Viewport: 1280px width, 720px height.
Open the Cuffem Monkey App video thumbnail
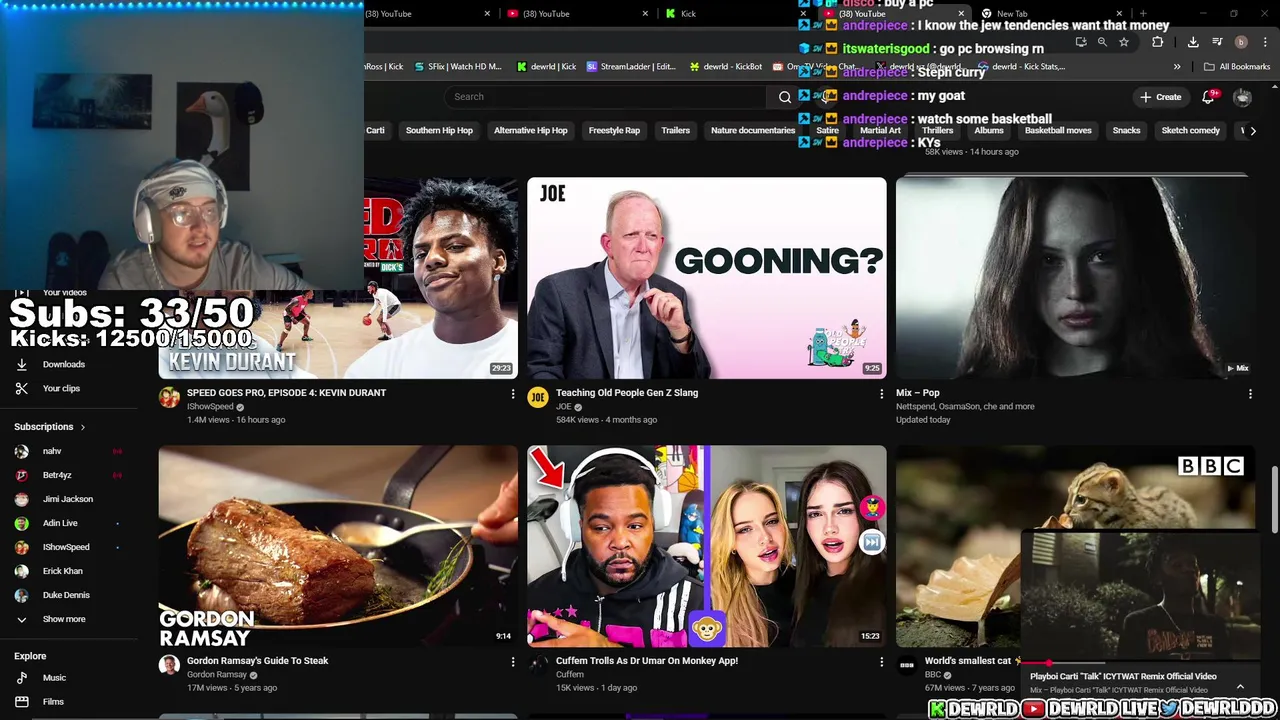pyautogui.click(x=707, y=546)
